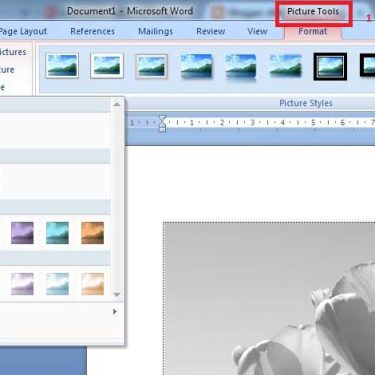
Task: Select the grayscale flower picture in the document
Action: click(x=269, y=298)
